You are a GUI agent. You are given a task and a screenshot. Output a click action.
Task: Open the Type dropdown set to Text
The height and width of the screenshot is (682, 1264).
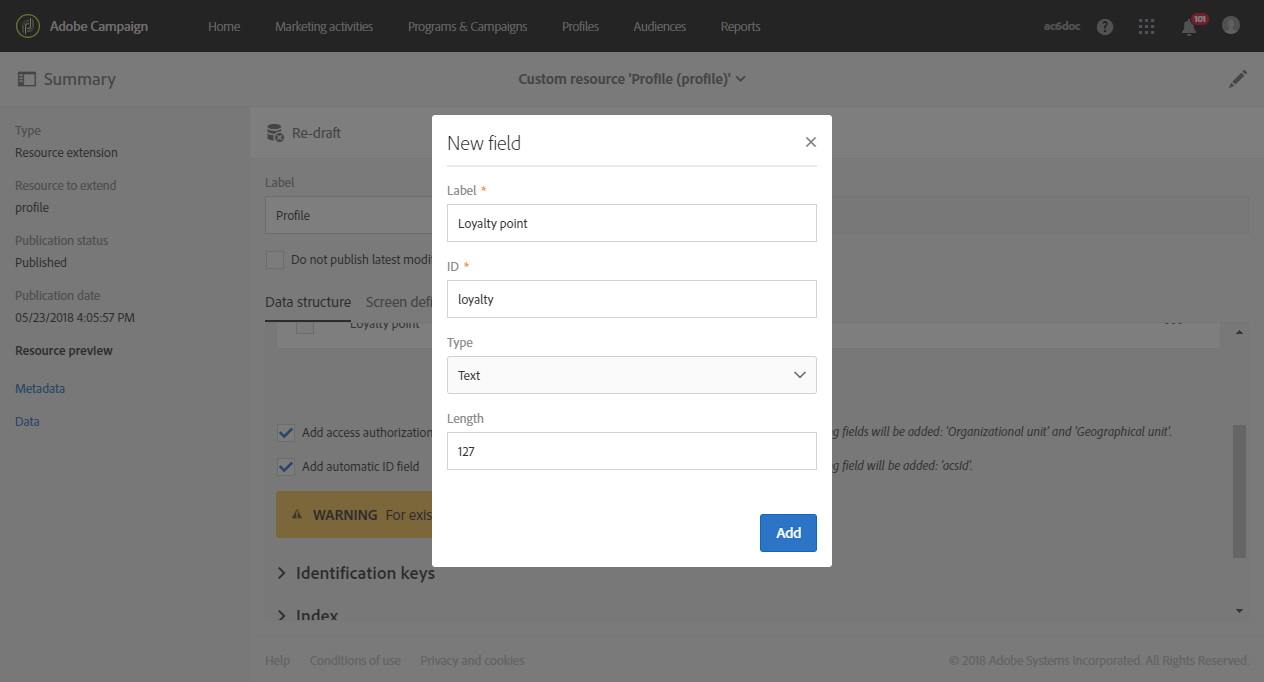[631, 375]
